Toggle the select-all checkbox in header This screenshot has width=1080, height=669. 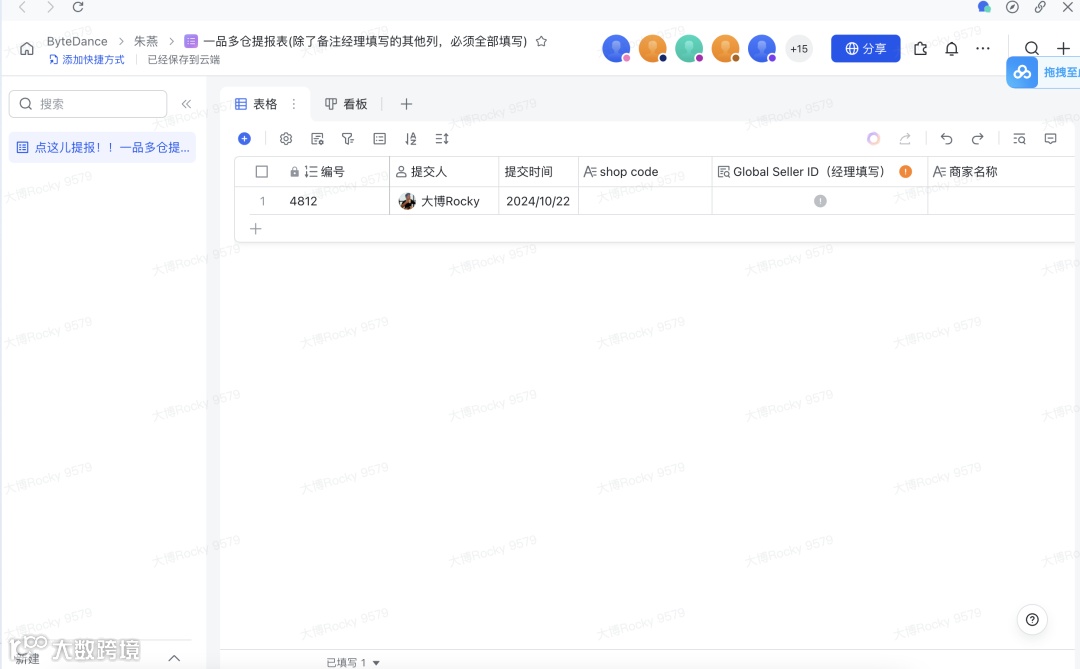point(262,172)
